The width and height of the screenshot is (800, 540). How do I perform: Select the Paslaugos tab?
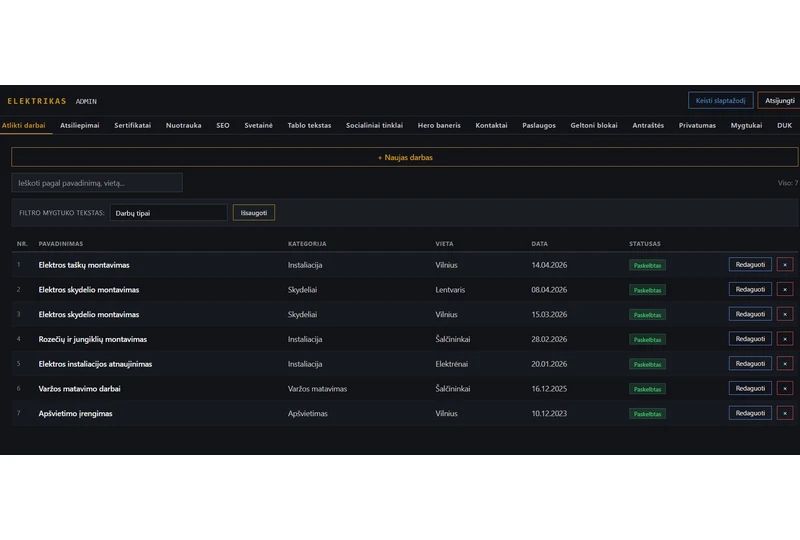click(x=539, y=125)
